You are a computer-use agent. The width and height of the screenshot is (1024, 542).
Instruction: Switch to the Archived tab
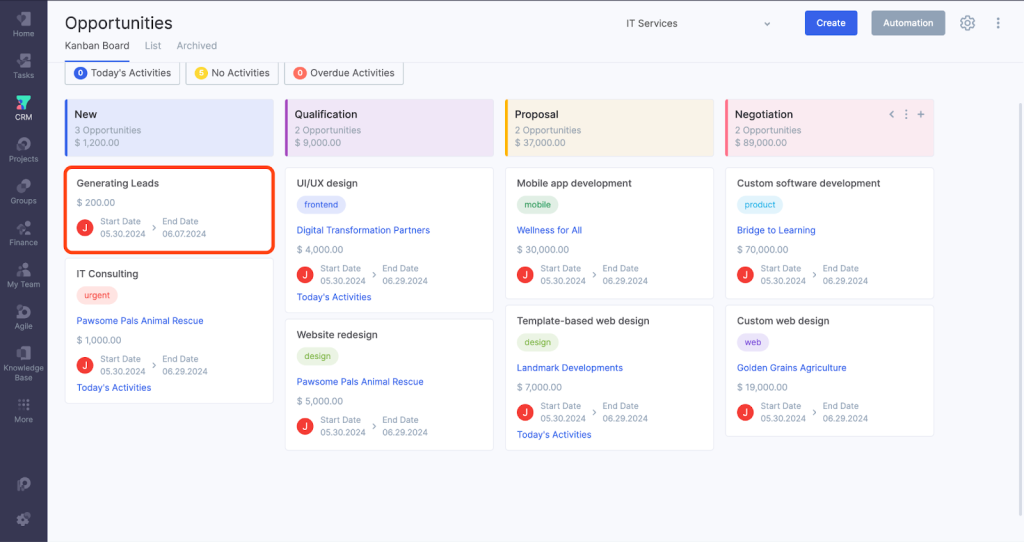pos(197,46)
